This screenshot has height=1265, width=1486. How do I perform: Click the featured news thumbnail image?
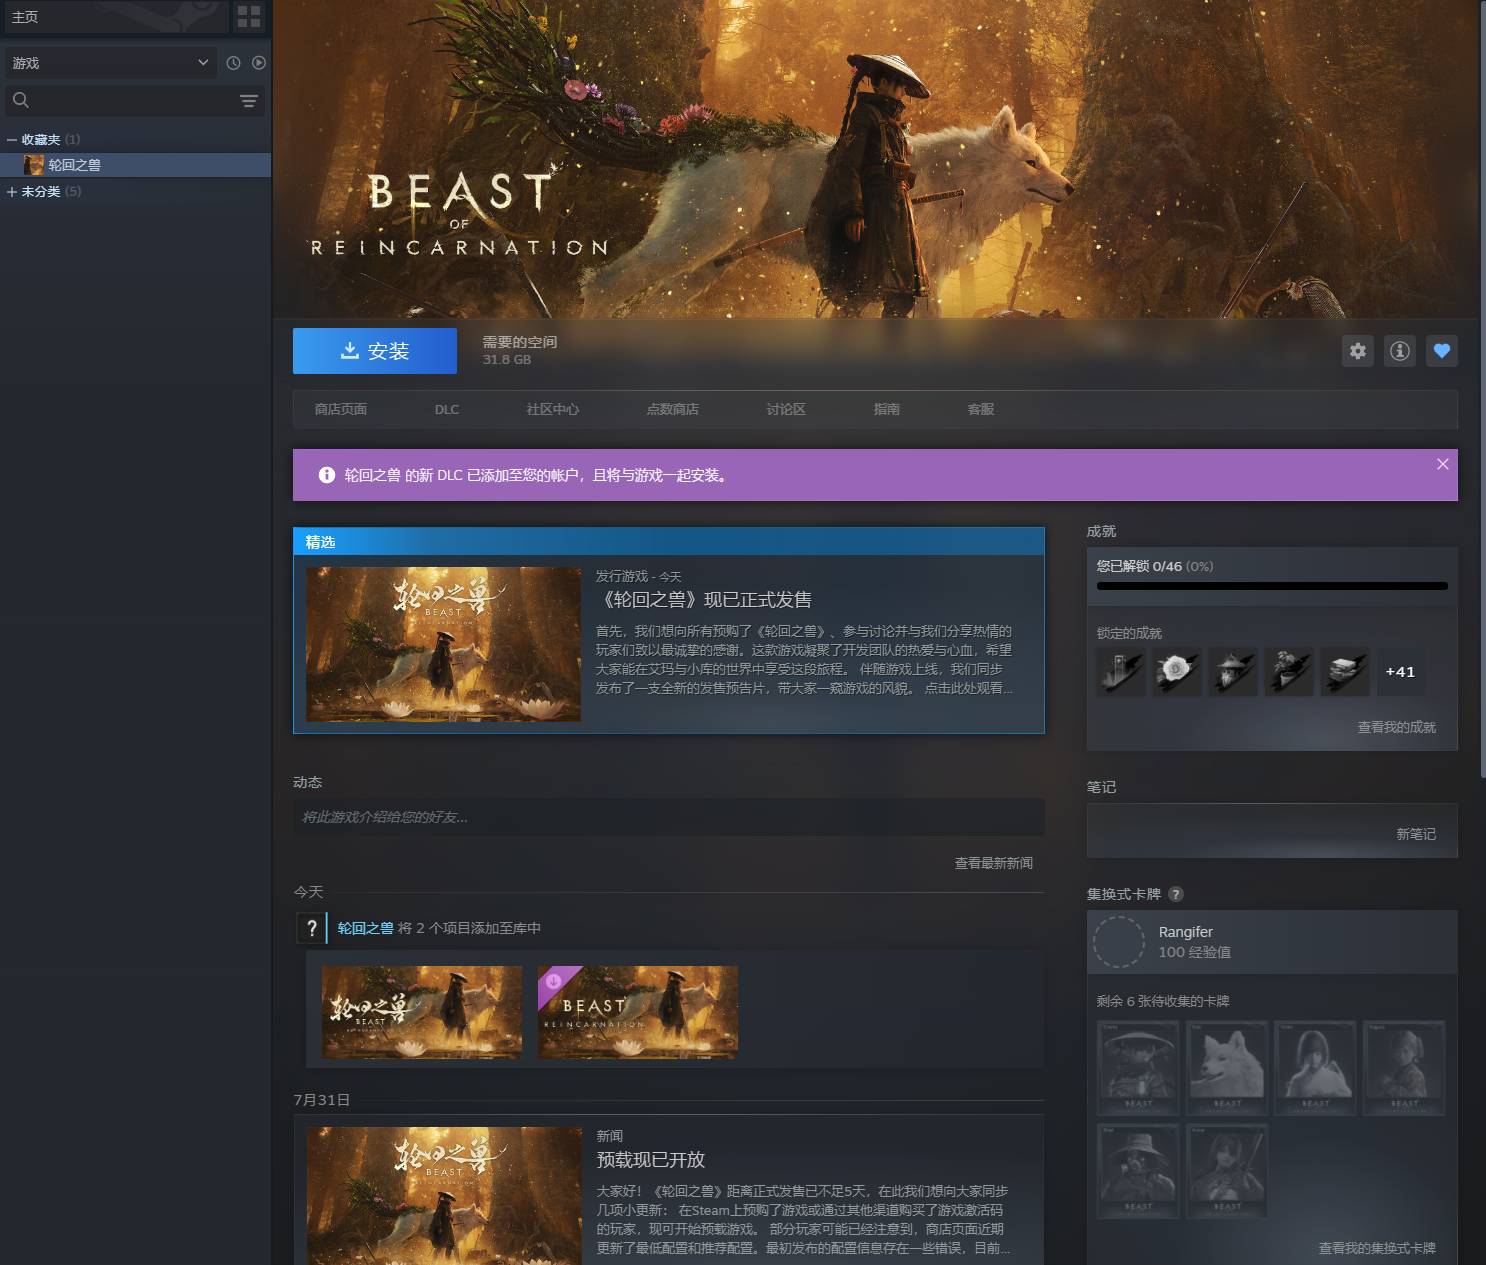pos(443,644)
